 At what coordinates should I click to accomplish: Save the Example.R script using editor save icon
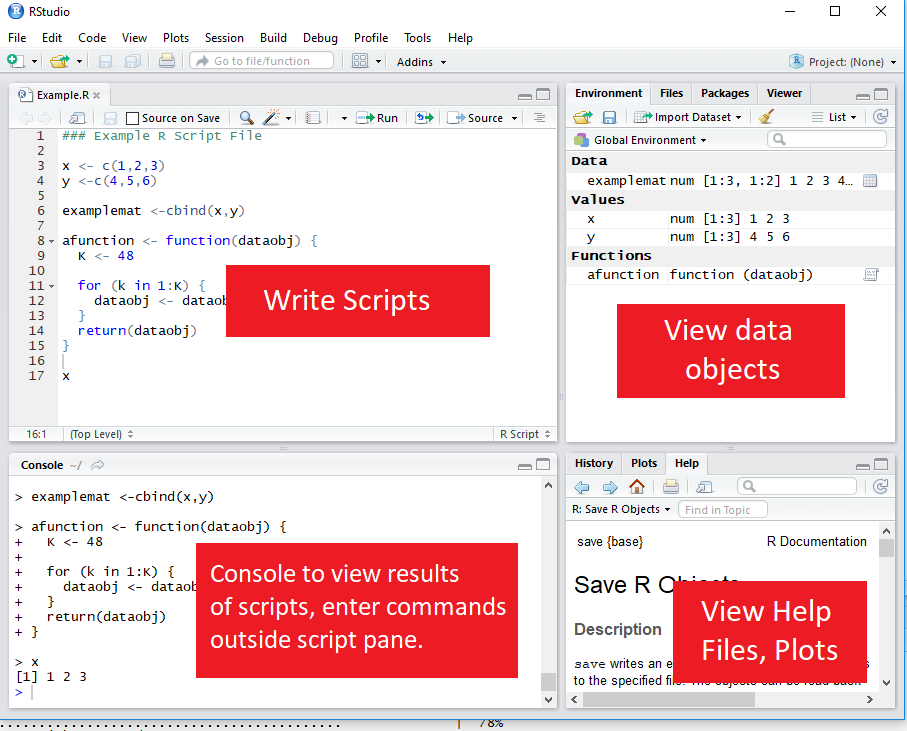tap(110, 118)
